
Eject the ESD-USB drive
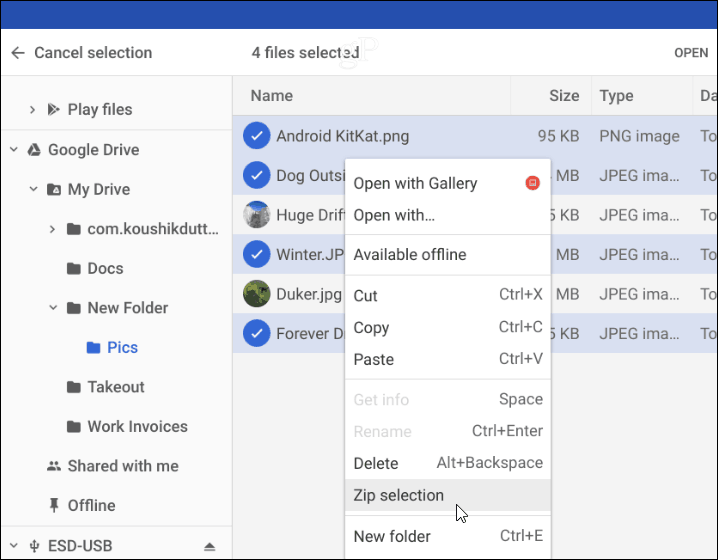tap(209, 546)
